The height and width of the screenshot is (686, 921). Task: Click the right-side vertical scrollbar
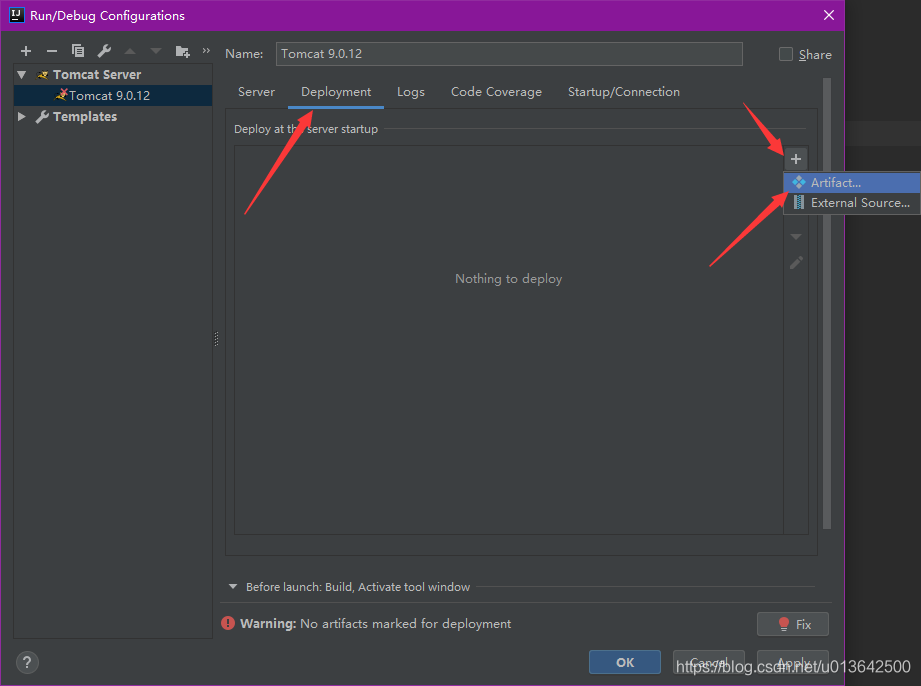pyautogui.click(x=827, y=304)
